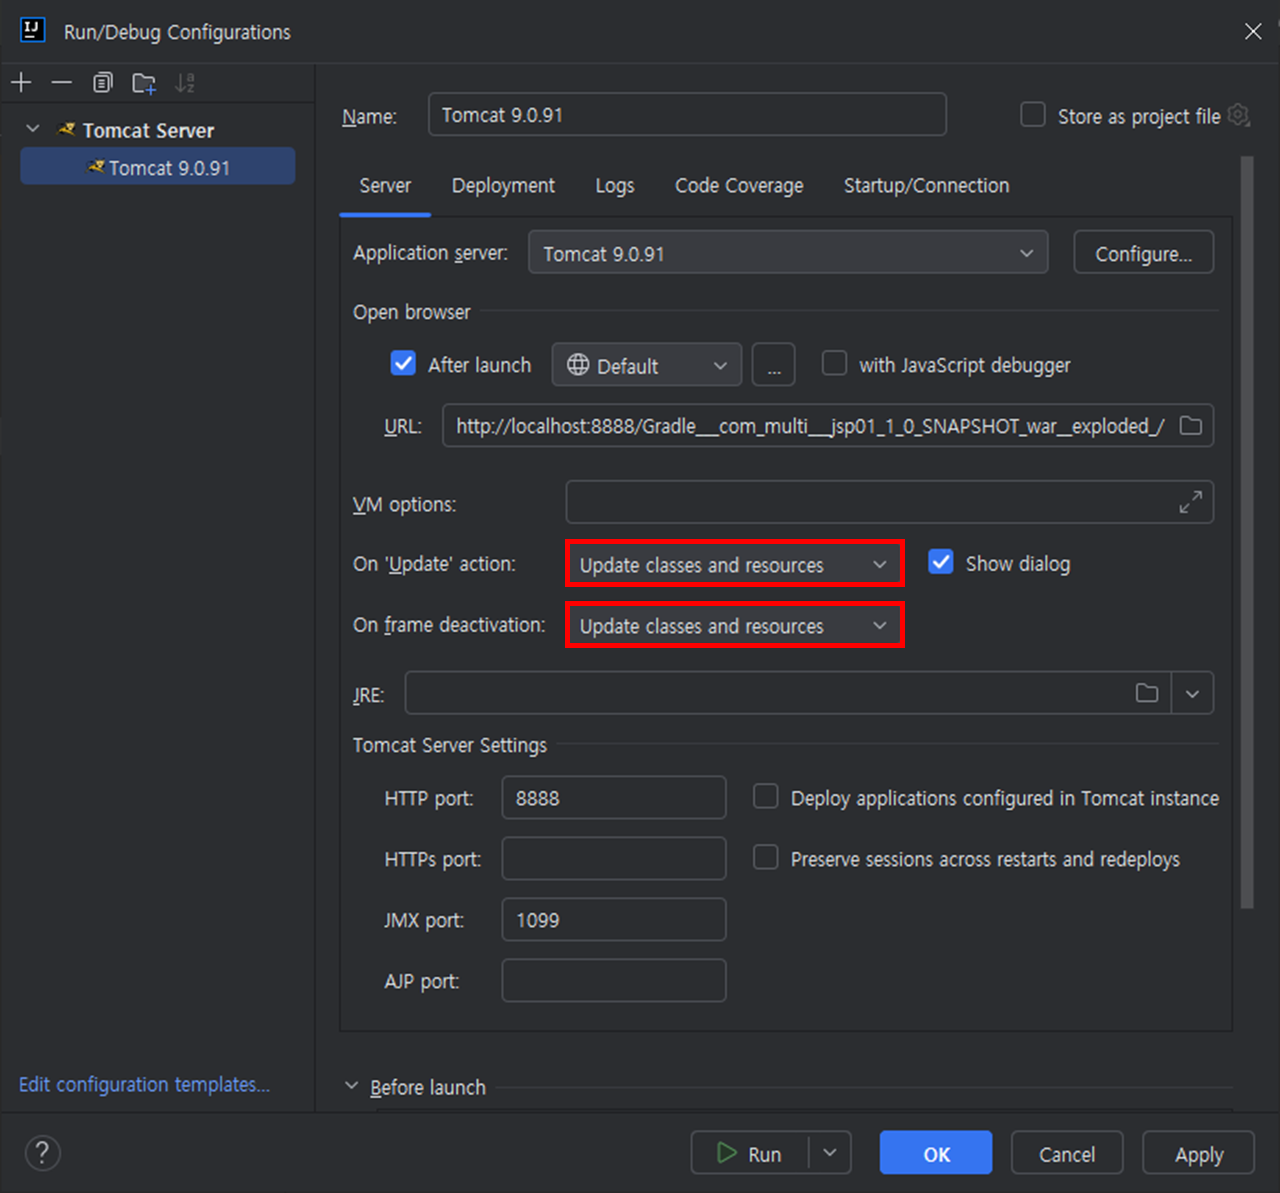
Task: Click the folder icon in the URL field
Action: coord(1191,426)
